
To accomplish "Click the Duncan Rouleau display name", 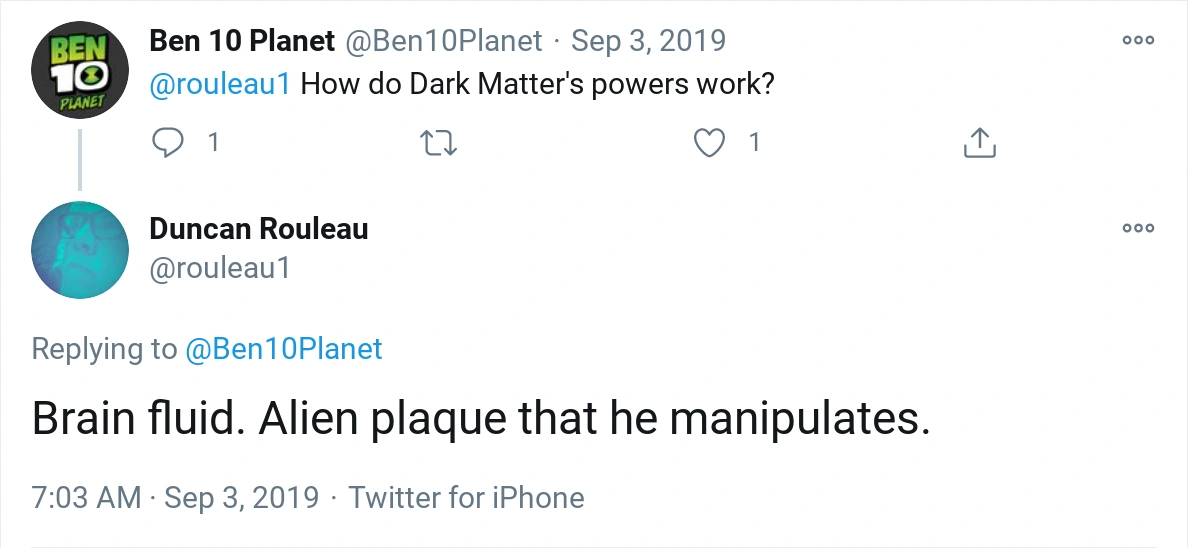I will pyautogui.click(x=259, y=229).
